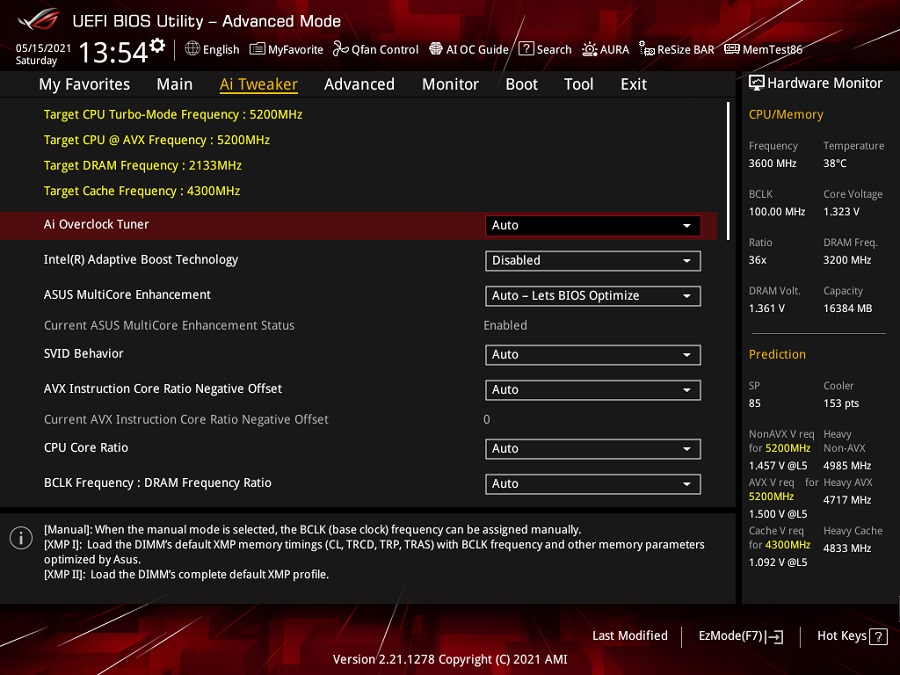The image size is (900, 675).
Task: Open Qfan Control fan icon
Action: (x=341, y=49)
